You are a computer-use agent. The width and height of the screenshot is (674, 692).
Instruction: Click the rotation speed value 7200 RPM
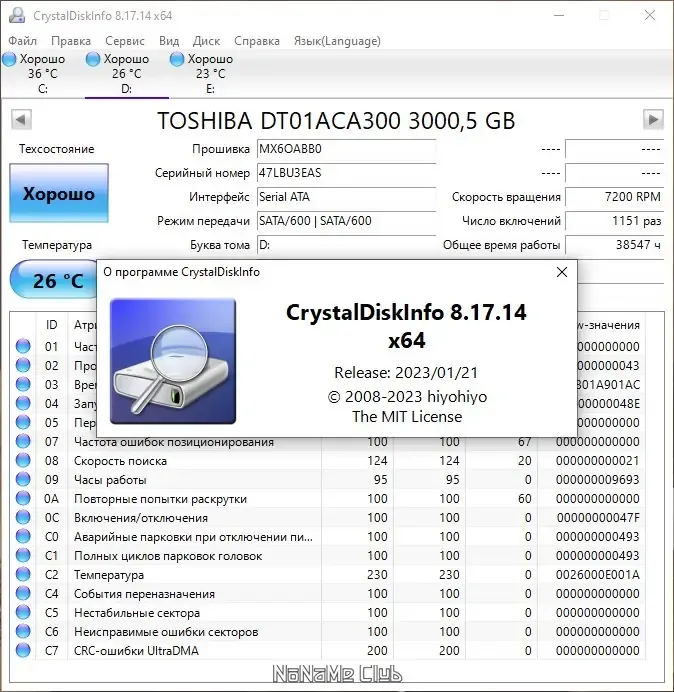pyautogui.click(x=614, y=197)
